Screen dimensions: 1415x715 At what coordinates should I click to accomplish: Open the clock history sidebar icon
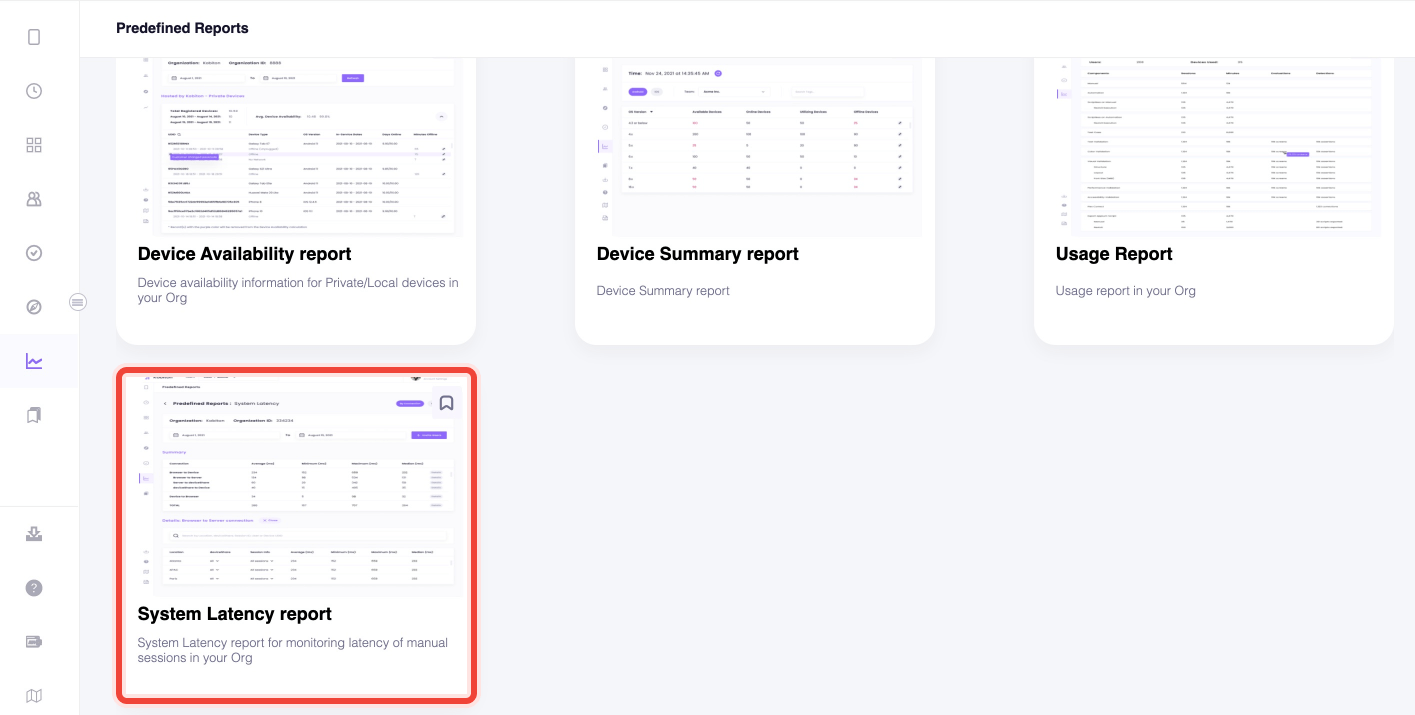point(34,91)
